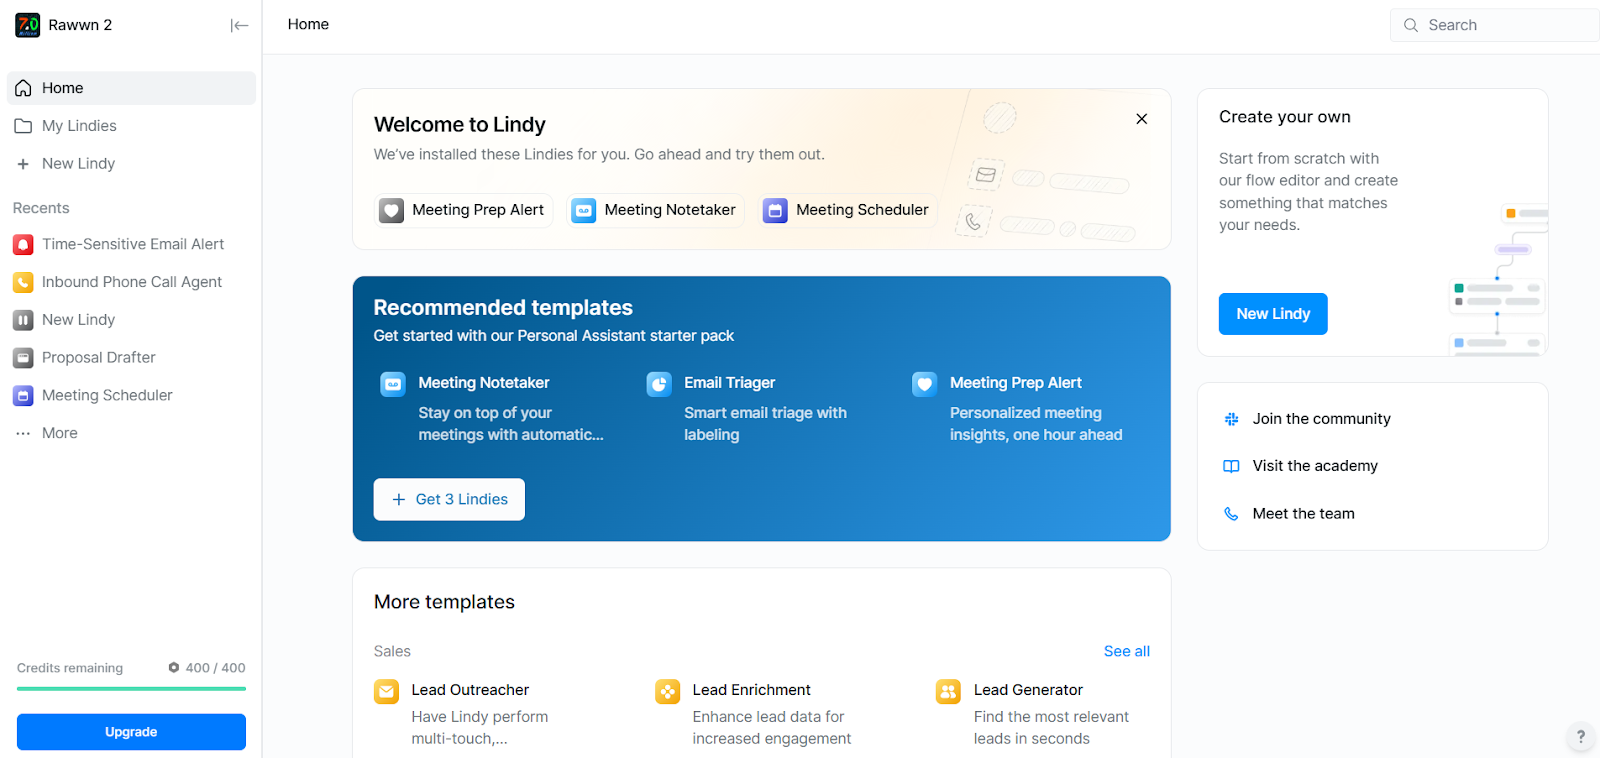Click the Rawwn 2 workspace logo

28,25
